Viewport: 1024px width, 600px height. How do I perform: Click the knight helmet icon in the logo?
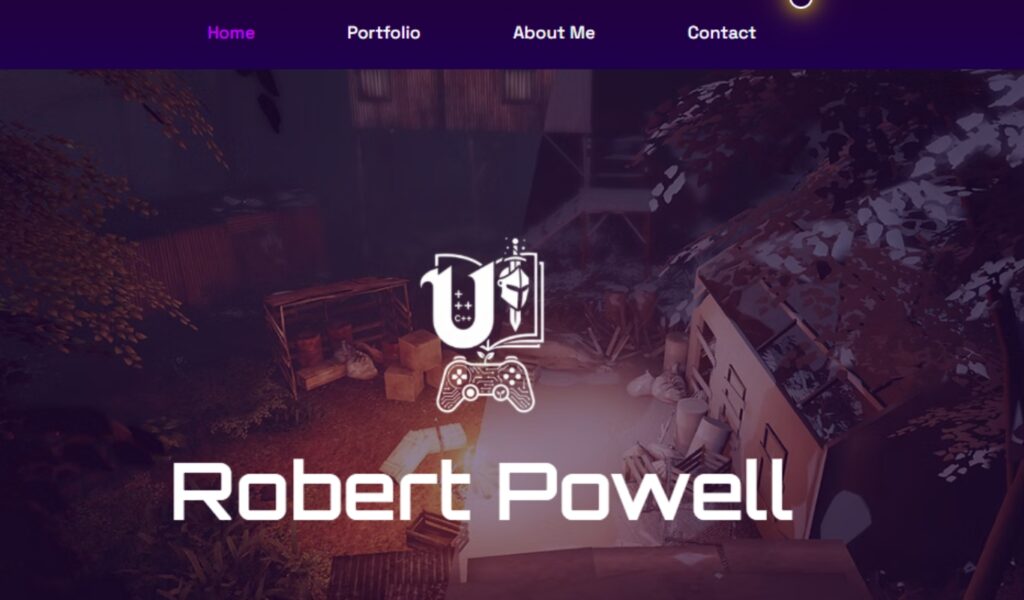click(x=513, y=287)
